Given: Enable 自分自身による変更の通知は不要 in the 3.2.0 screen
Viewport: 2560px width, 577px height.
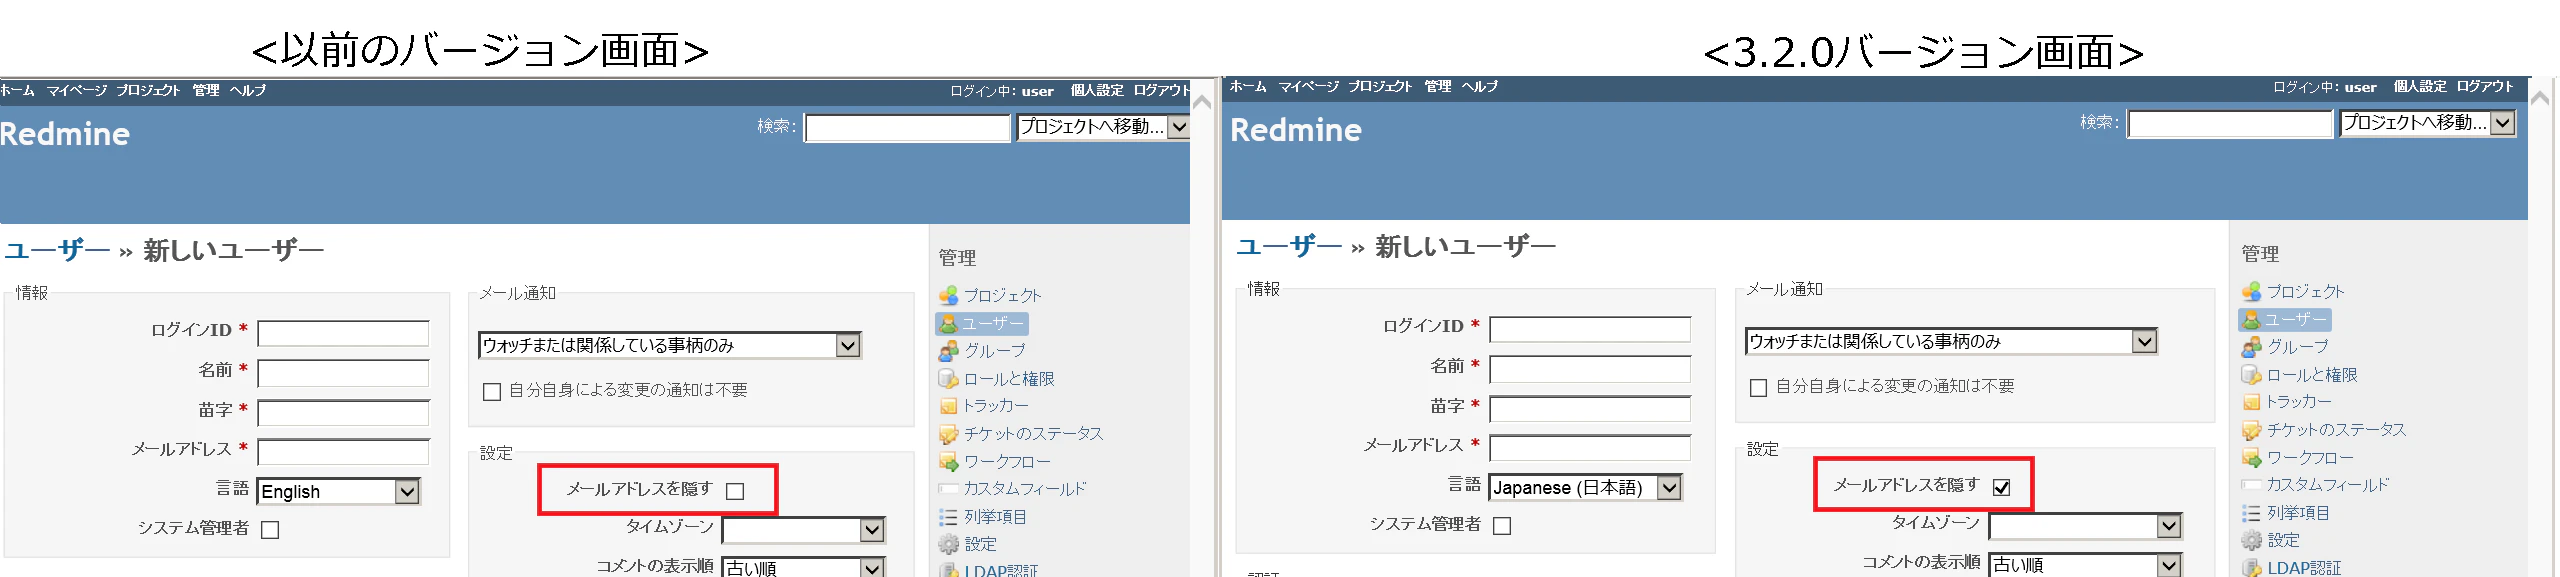Looking at the screenshot, I should (1758, 387).
